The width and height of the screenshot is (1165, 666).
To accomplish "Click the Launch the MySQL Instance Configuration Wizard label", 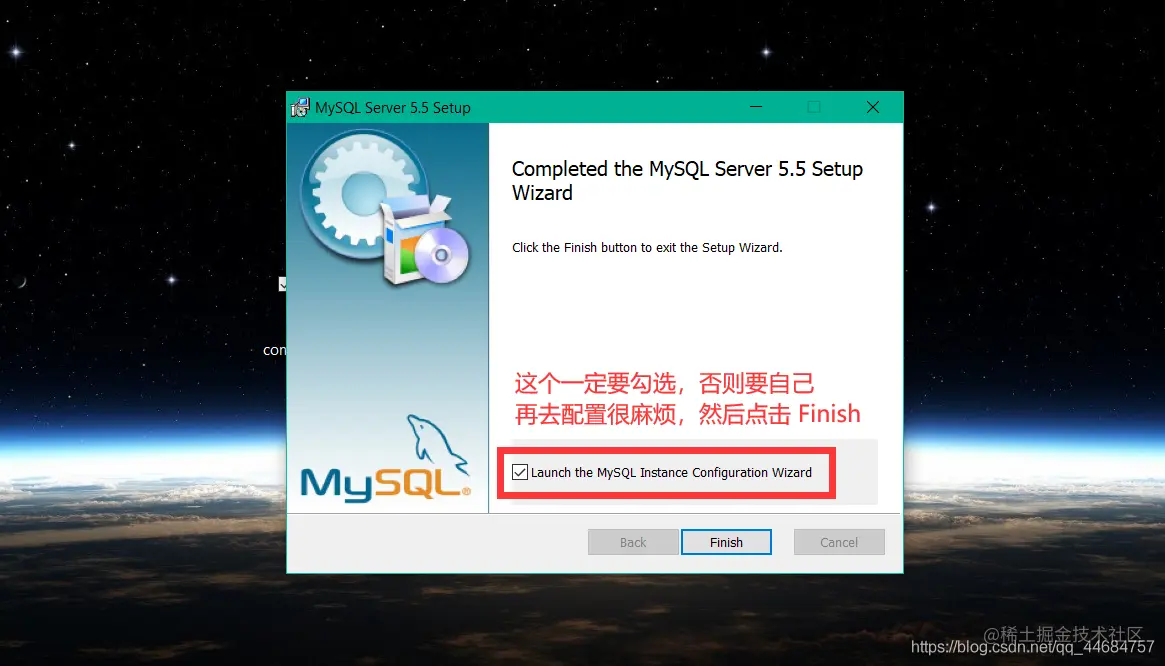I will (x=671, y=473).
